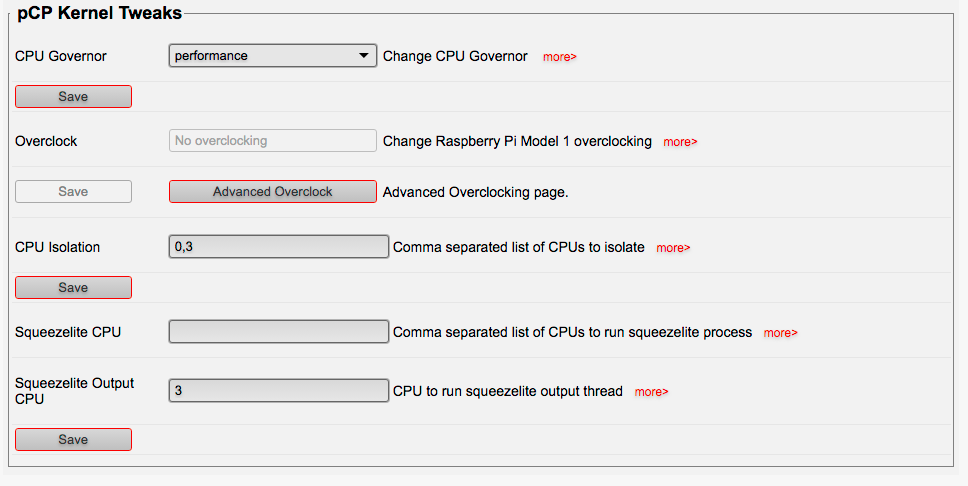Show more about Raspberry Pi Model 1 overclocking
This screenshot has width=968, height=486.
[680, 142]
